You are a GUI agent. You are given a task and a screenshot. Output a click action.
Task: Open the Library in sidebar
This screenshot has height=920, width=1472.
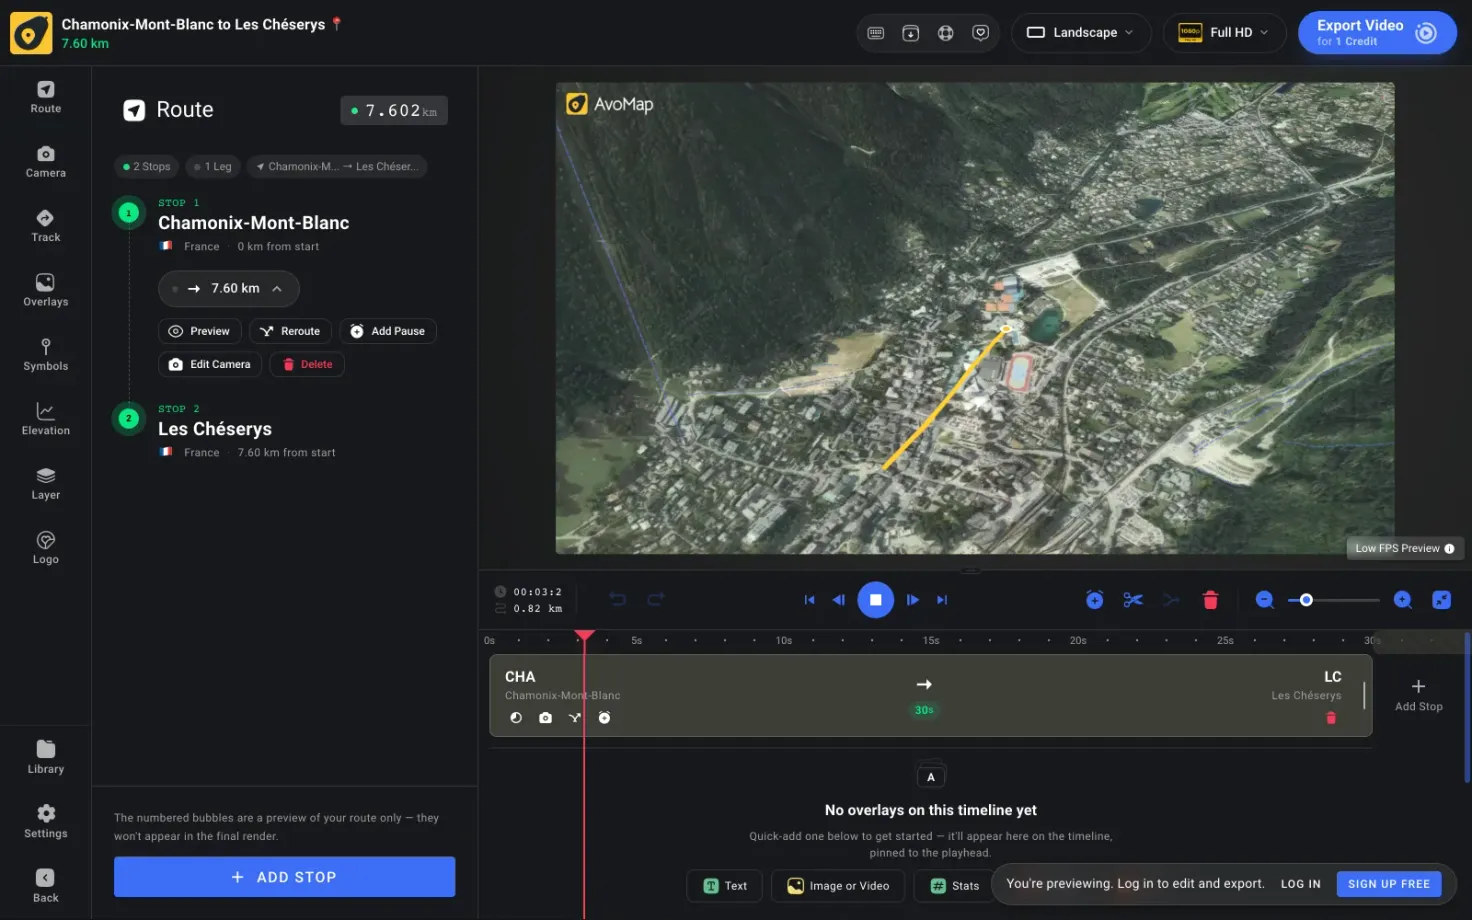45,757
